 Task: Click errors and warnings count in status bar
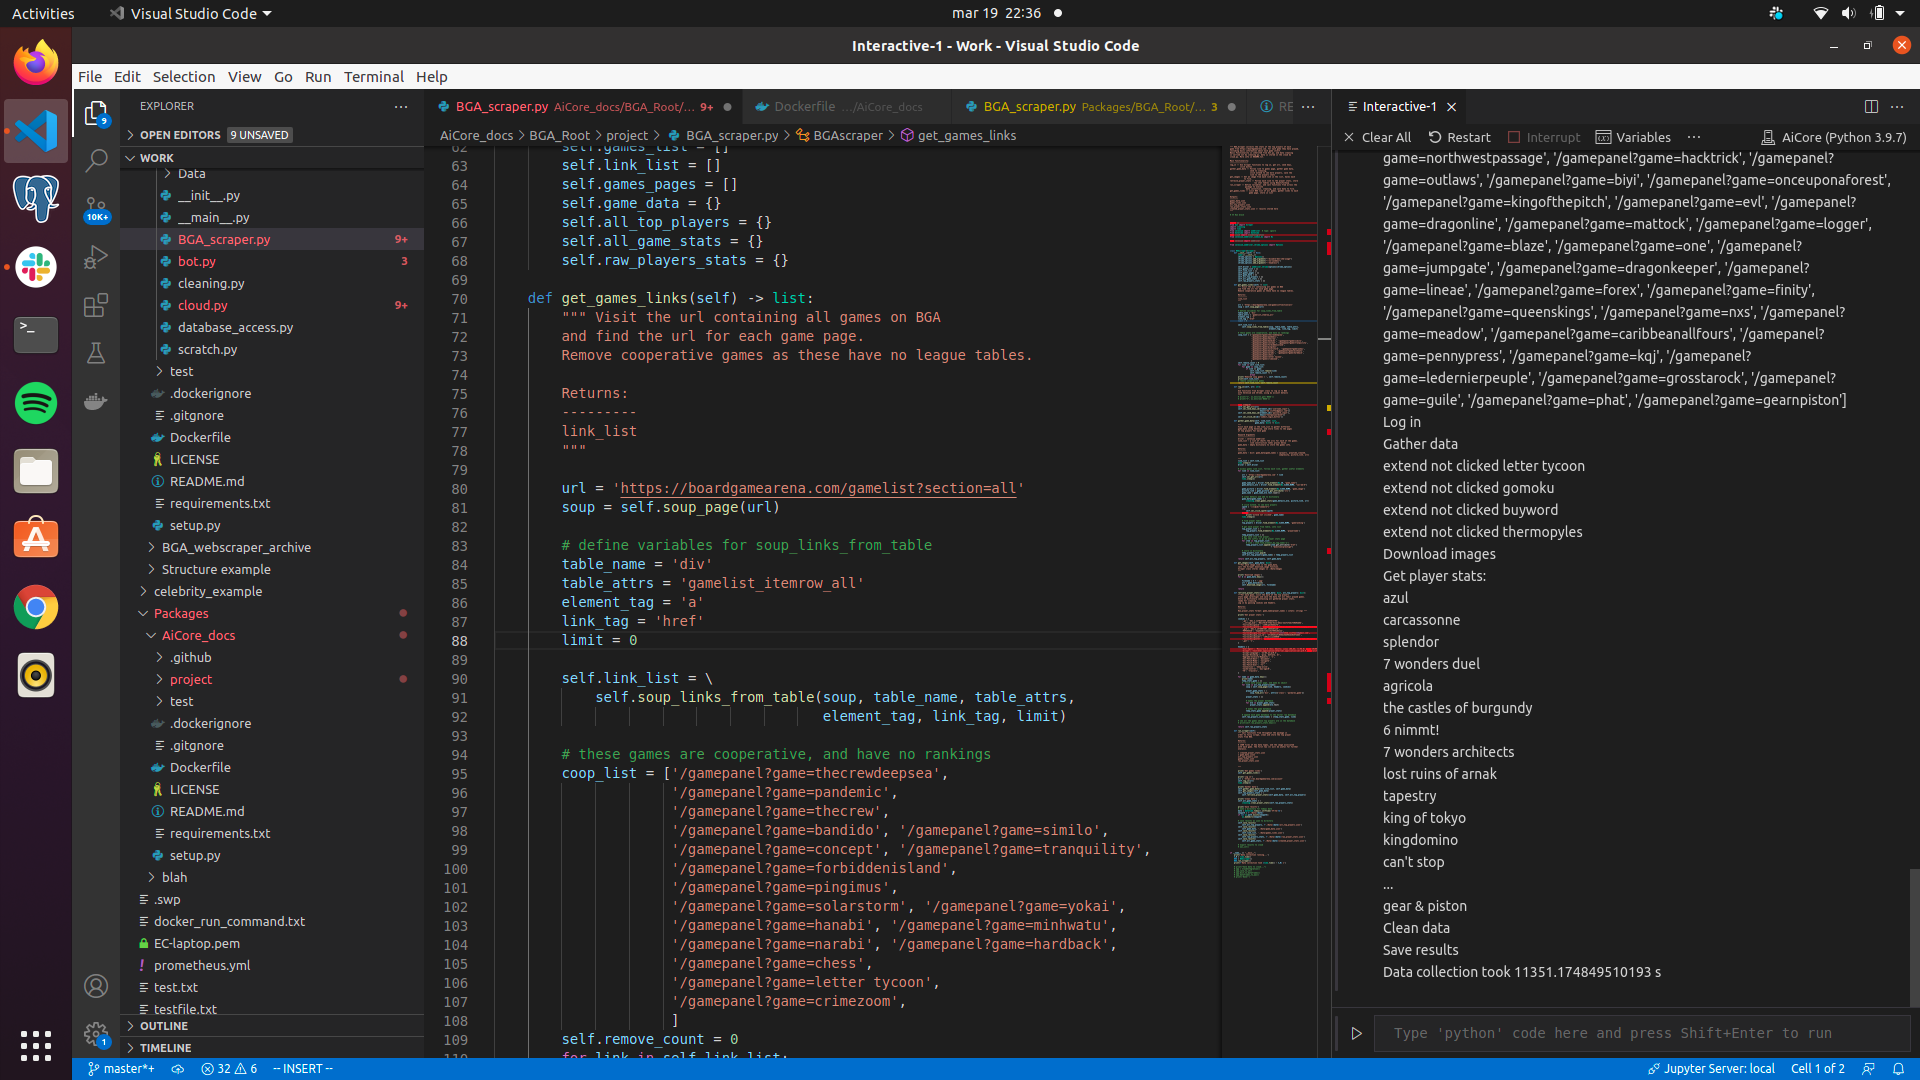point(229,1068)
